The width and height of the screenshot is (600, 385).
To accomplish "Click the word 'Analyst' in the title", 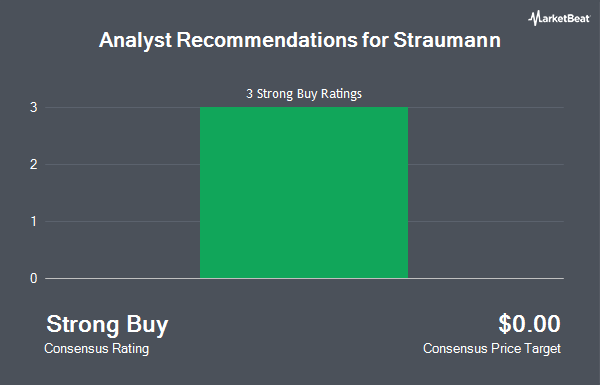I will [135, 41].
